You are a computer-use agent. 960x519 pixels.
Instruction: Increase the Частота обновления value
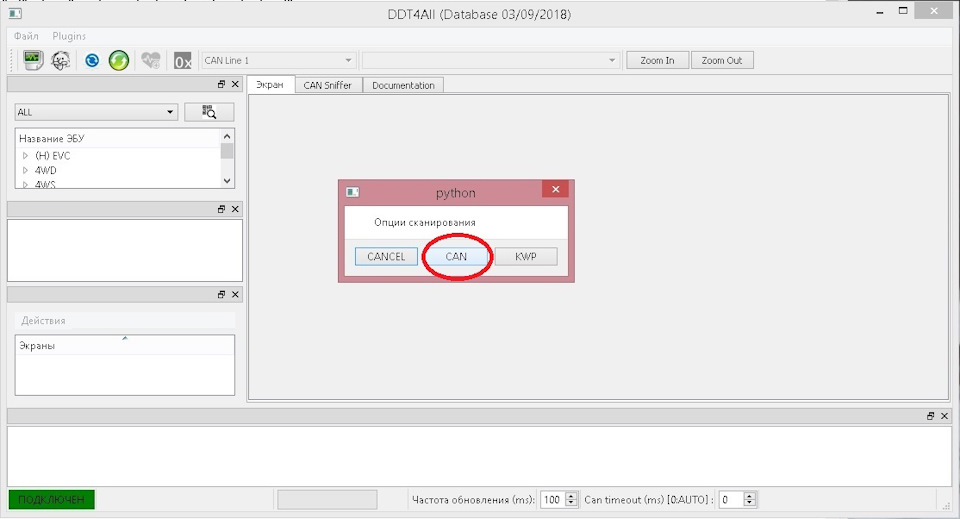pyautogui.click(x=571, y=496)
